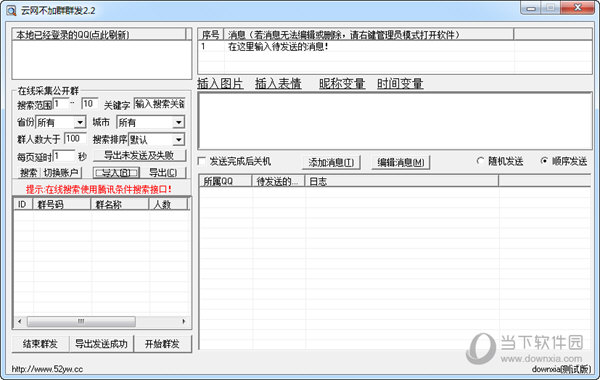Viewport: 600px width, 380px height.
Task: Click downxia(测试版) status text
Action: pyautogui.click(x=561, y=369)
